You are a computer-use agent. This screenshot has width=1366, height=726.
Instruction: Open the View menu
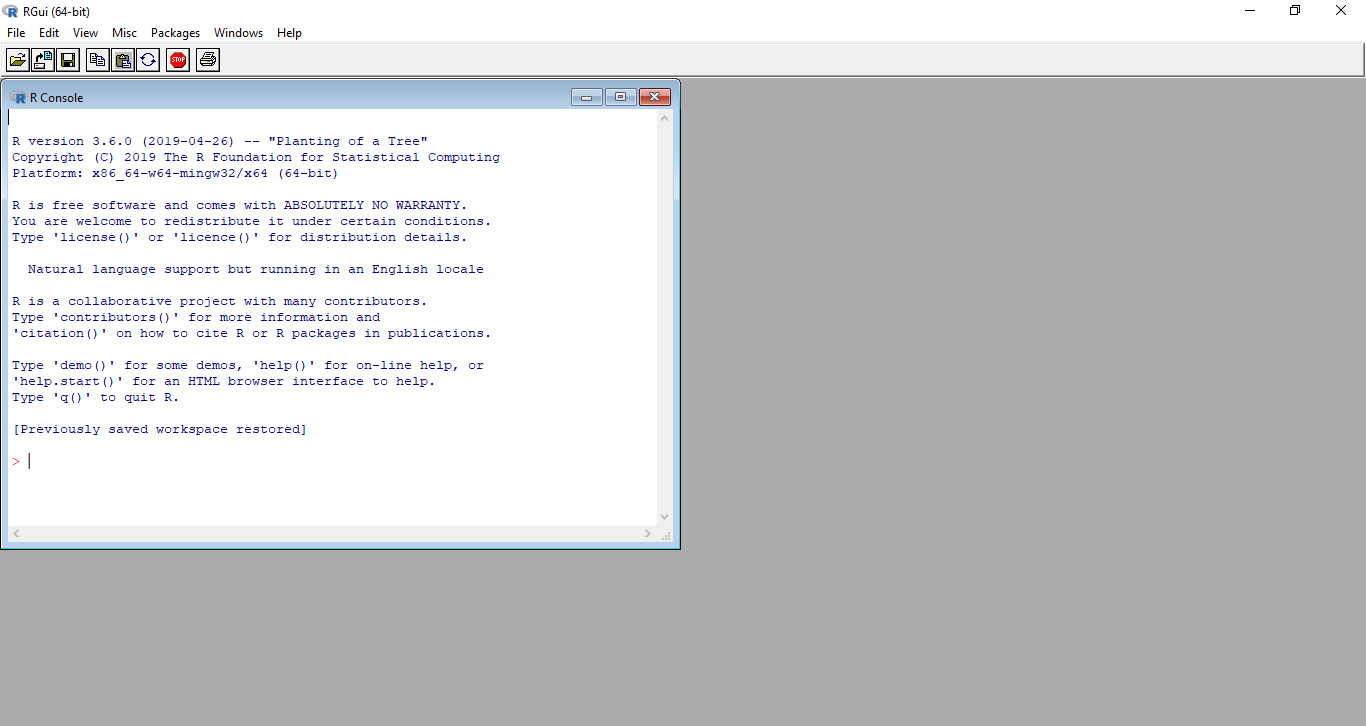coord(85,33)
